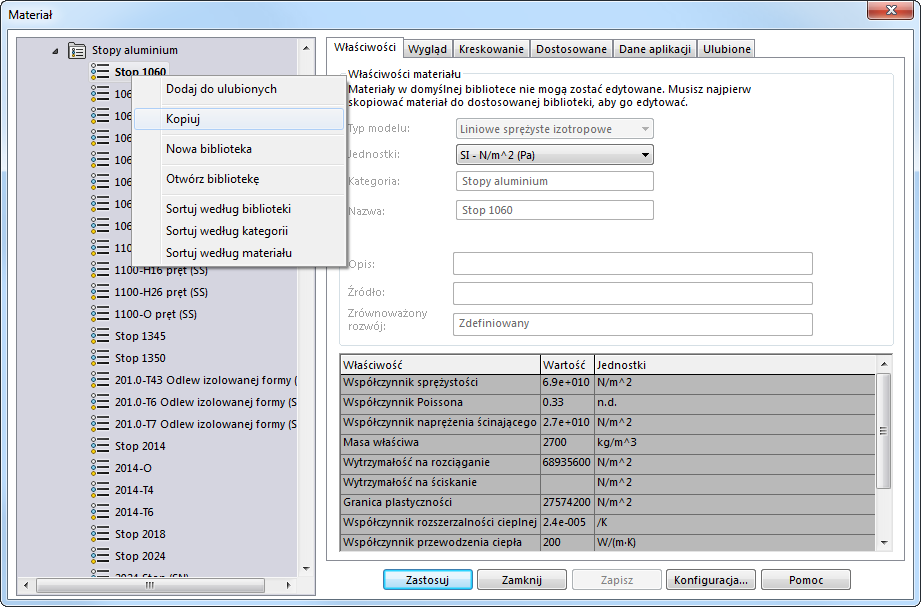Click the icon next to 1100-O pręt (SS)

99,314
